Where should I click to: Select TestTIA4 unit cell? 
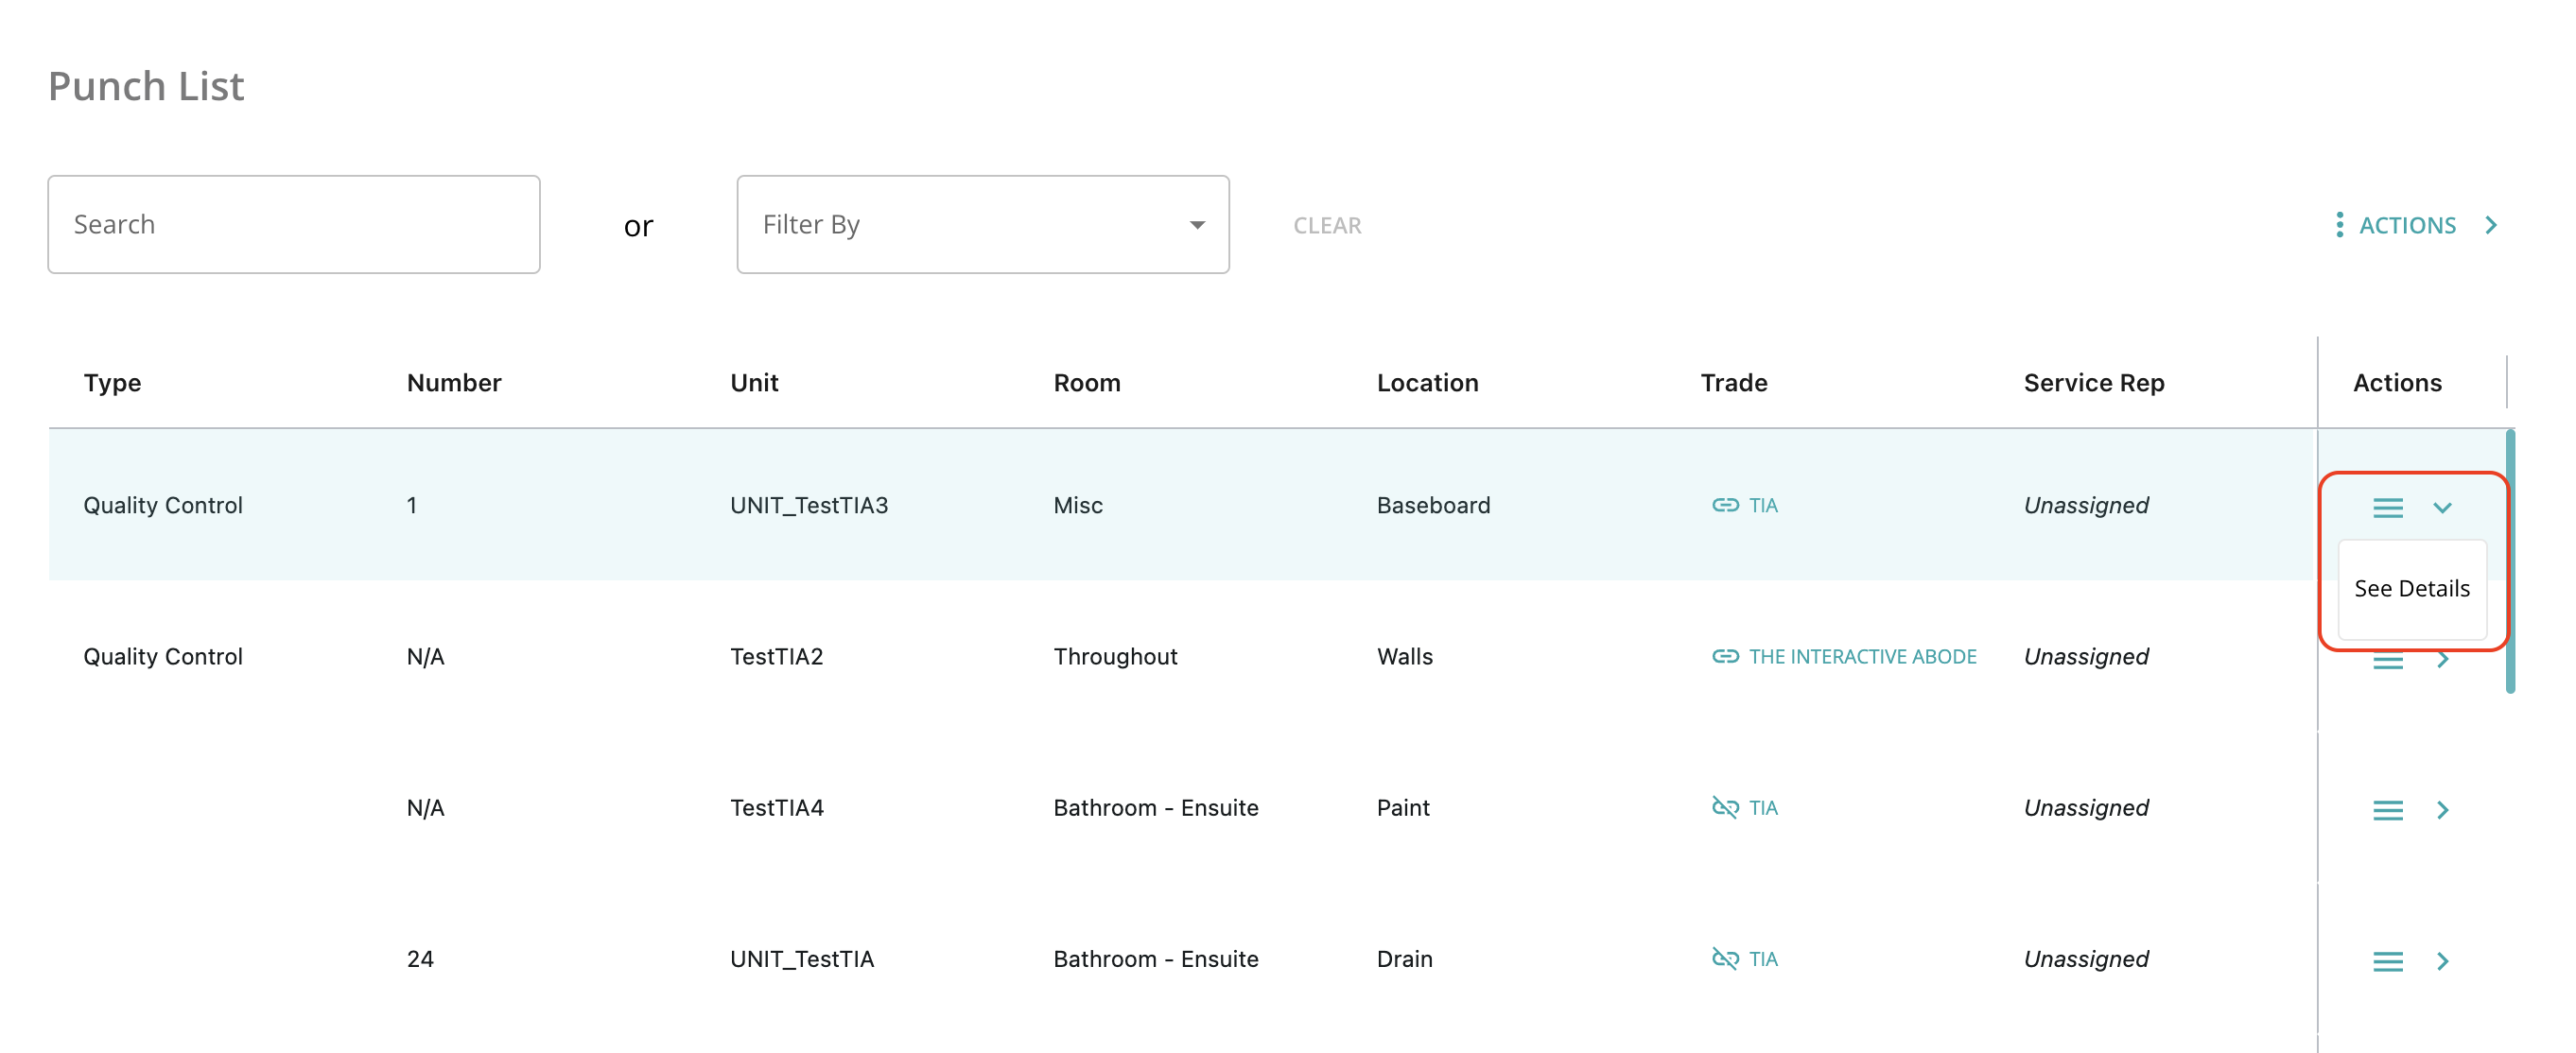click(776, 807)
